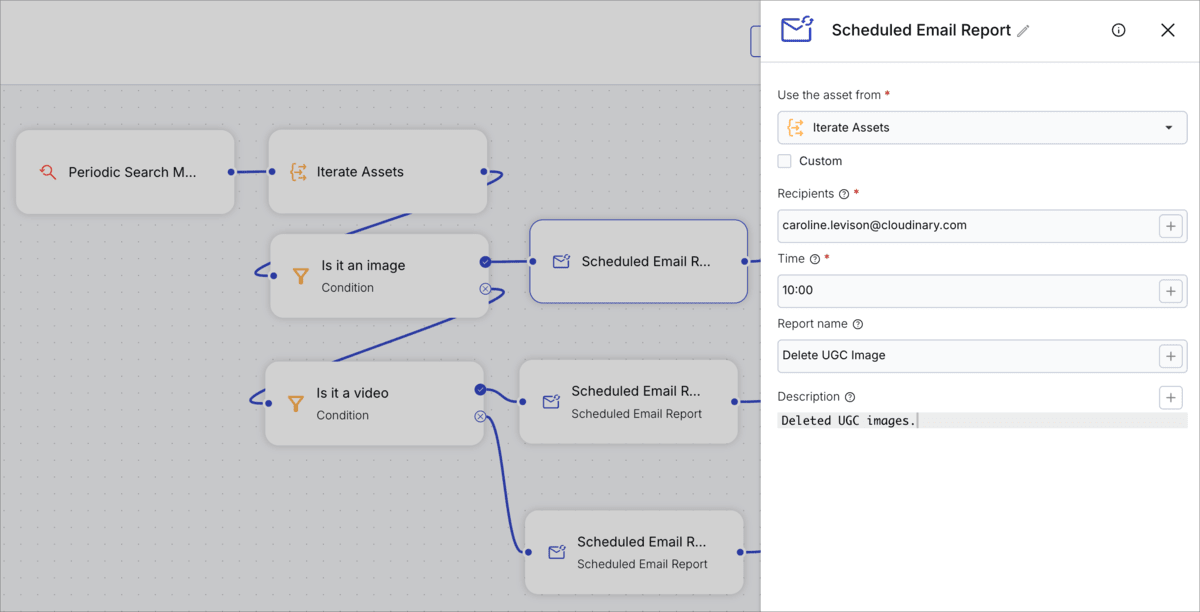1200x612 pixels.
Task: Click the search icon on Periodic Search node
Action: 47,171
